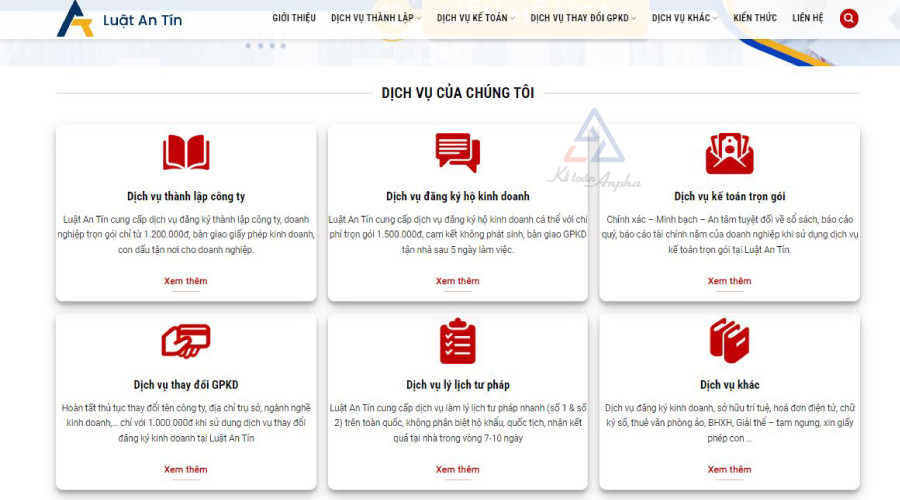900x500 pixels.
Task: Click Xem thêm under lý lịch tư pháp
Action: 457,469
